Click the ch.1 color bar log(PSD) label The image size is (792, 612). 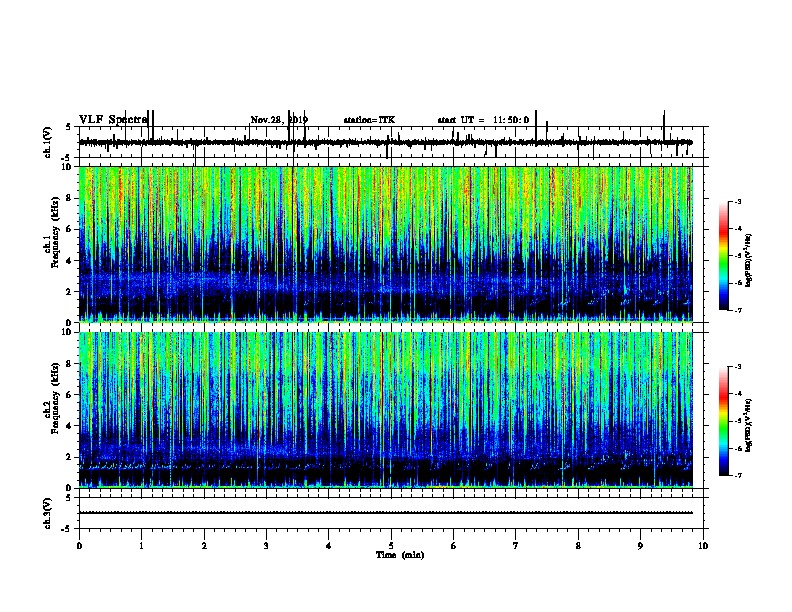coord(749,261)
